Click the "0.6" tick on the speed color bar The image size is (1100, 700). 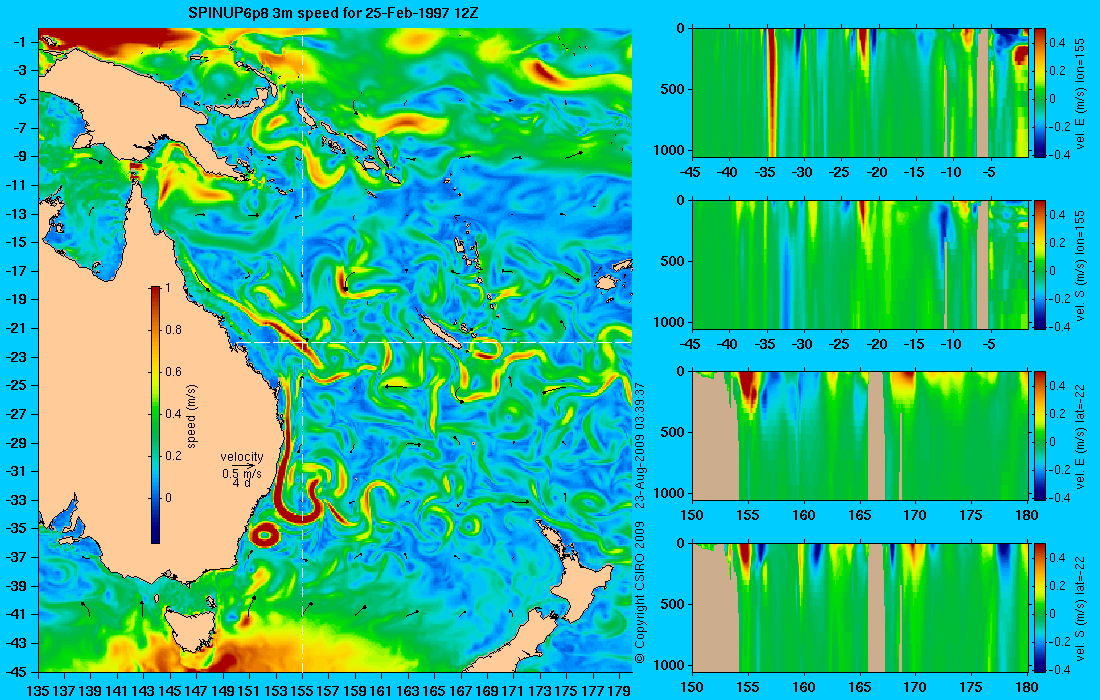(173, 372)
